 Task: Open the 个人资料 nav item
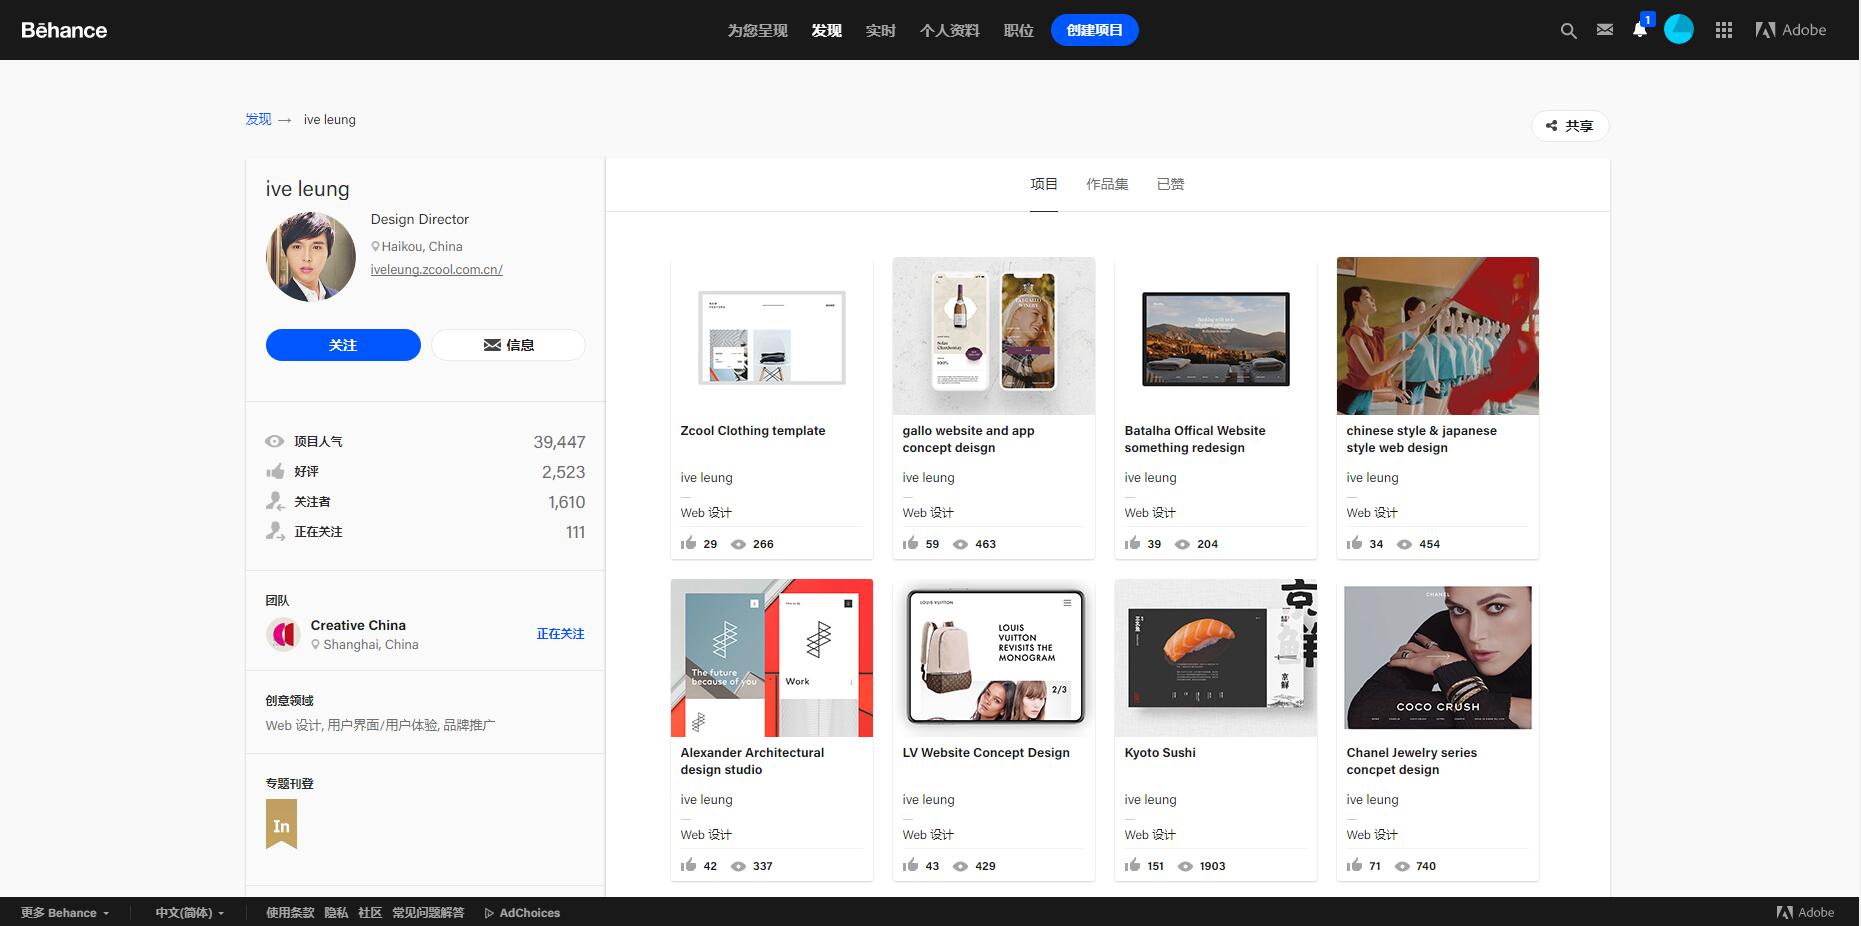coord(950,30)
